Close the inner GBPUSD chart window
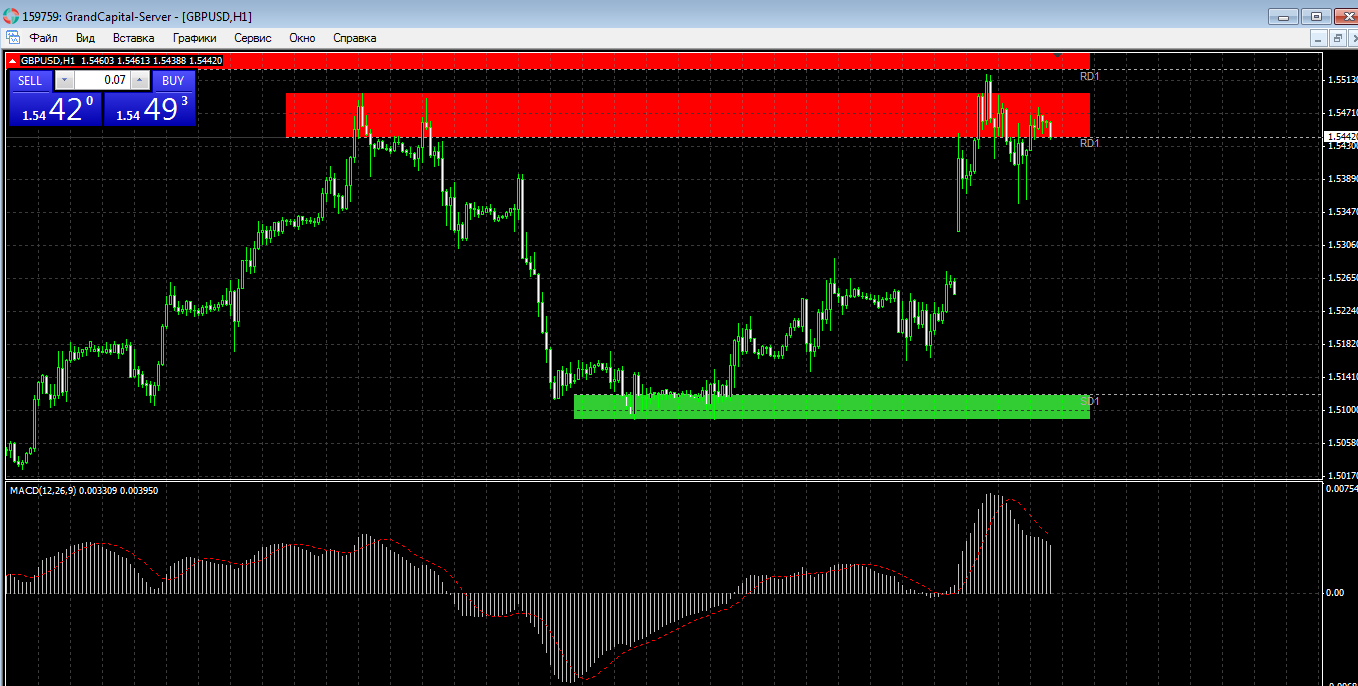This screenshot has height=686, width=1358. point(1353,38)
